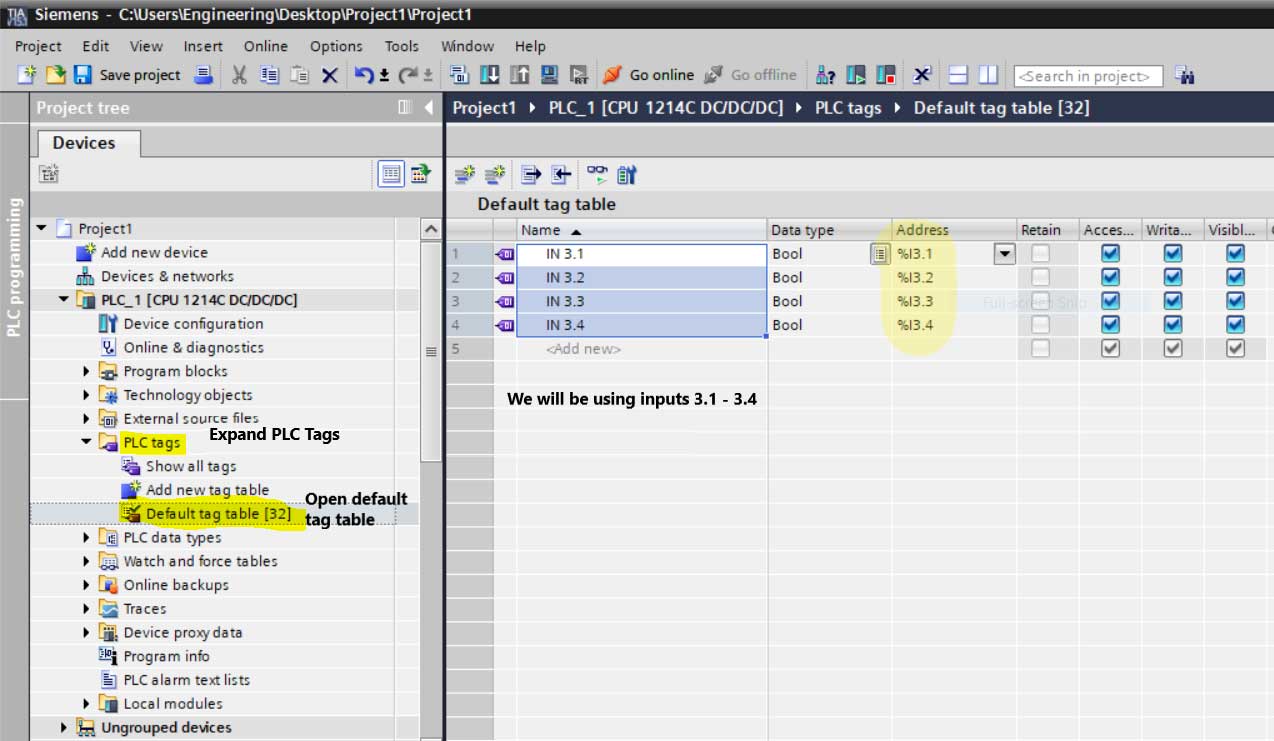Open the data type picker for IN 3.1

(x=879, y=254)
